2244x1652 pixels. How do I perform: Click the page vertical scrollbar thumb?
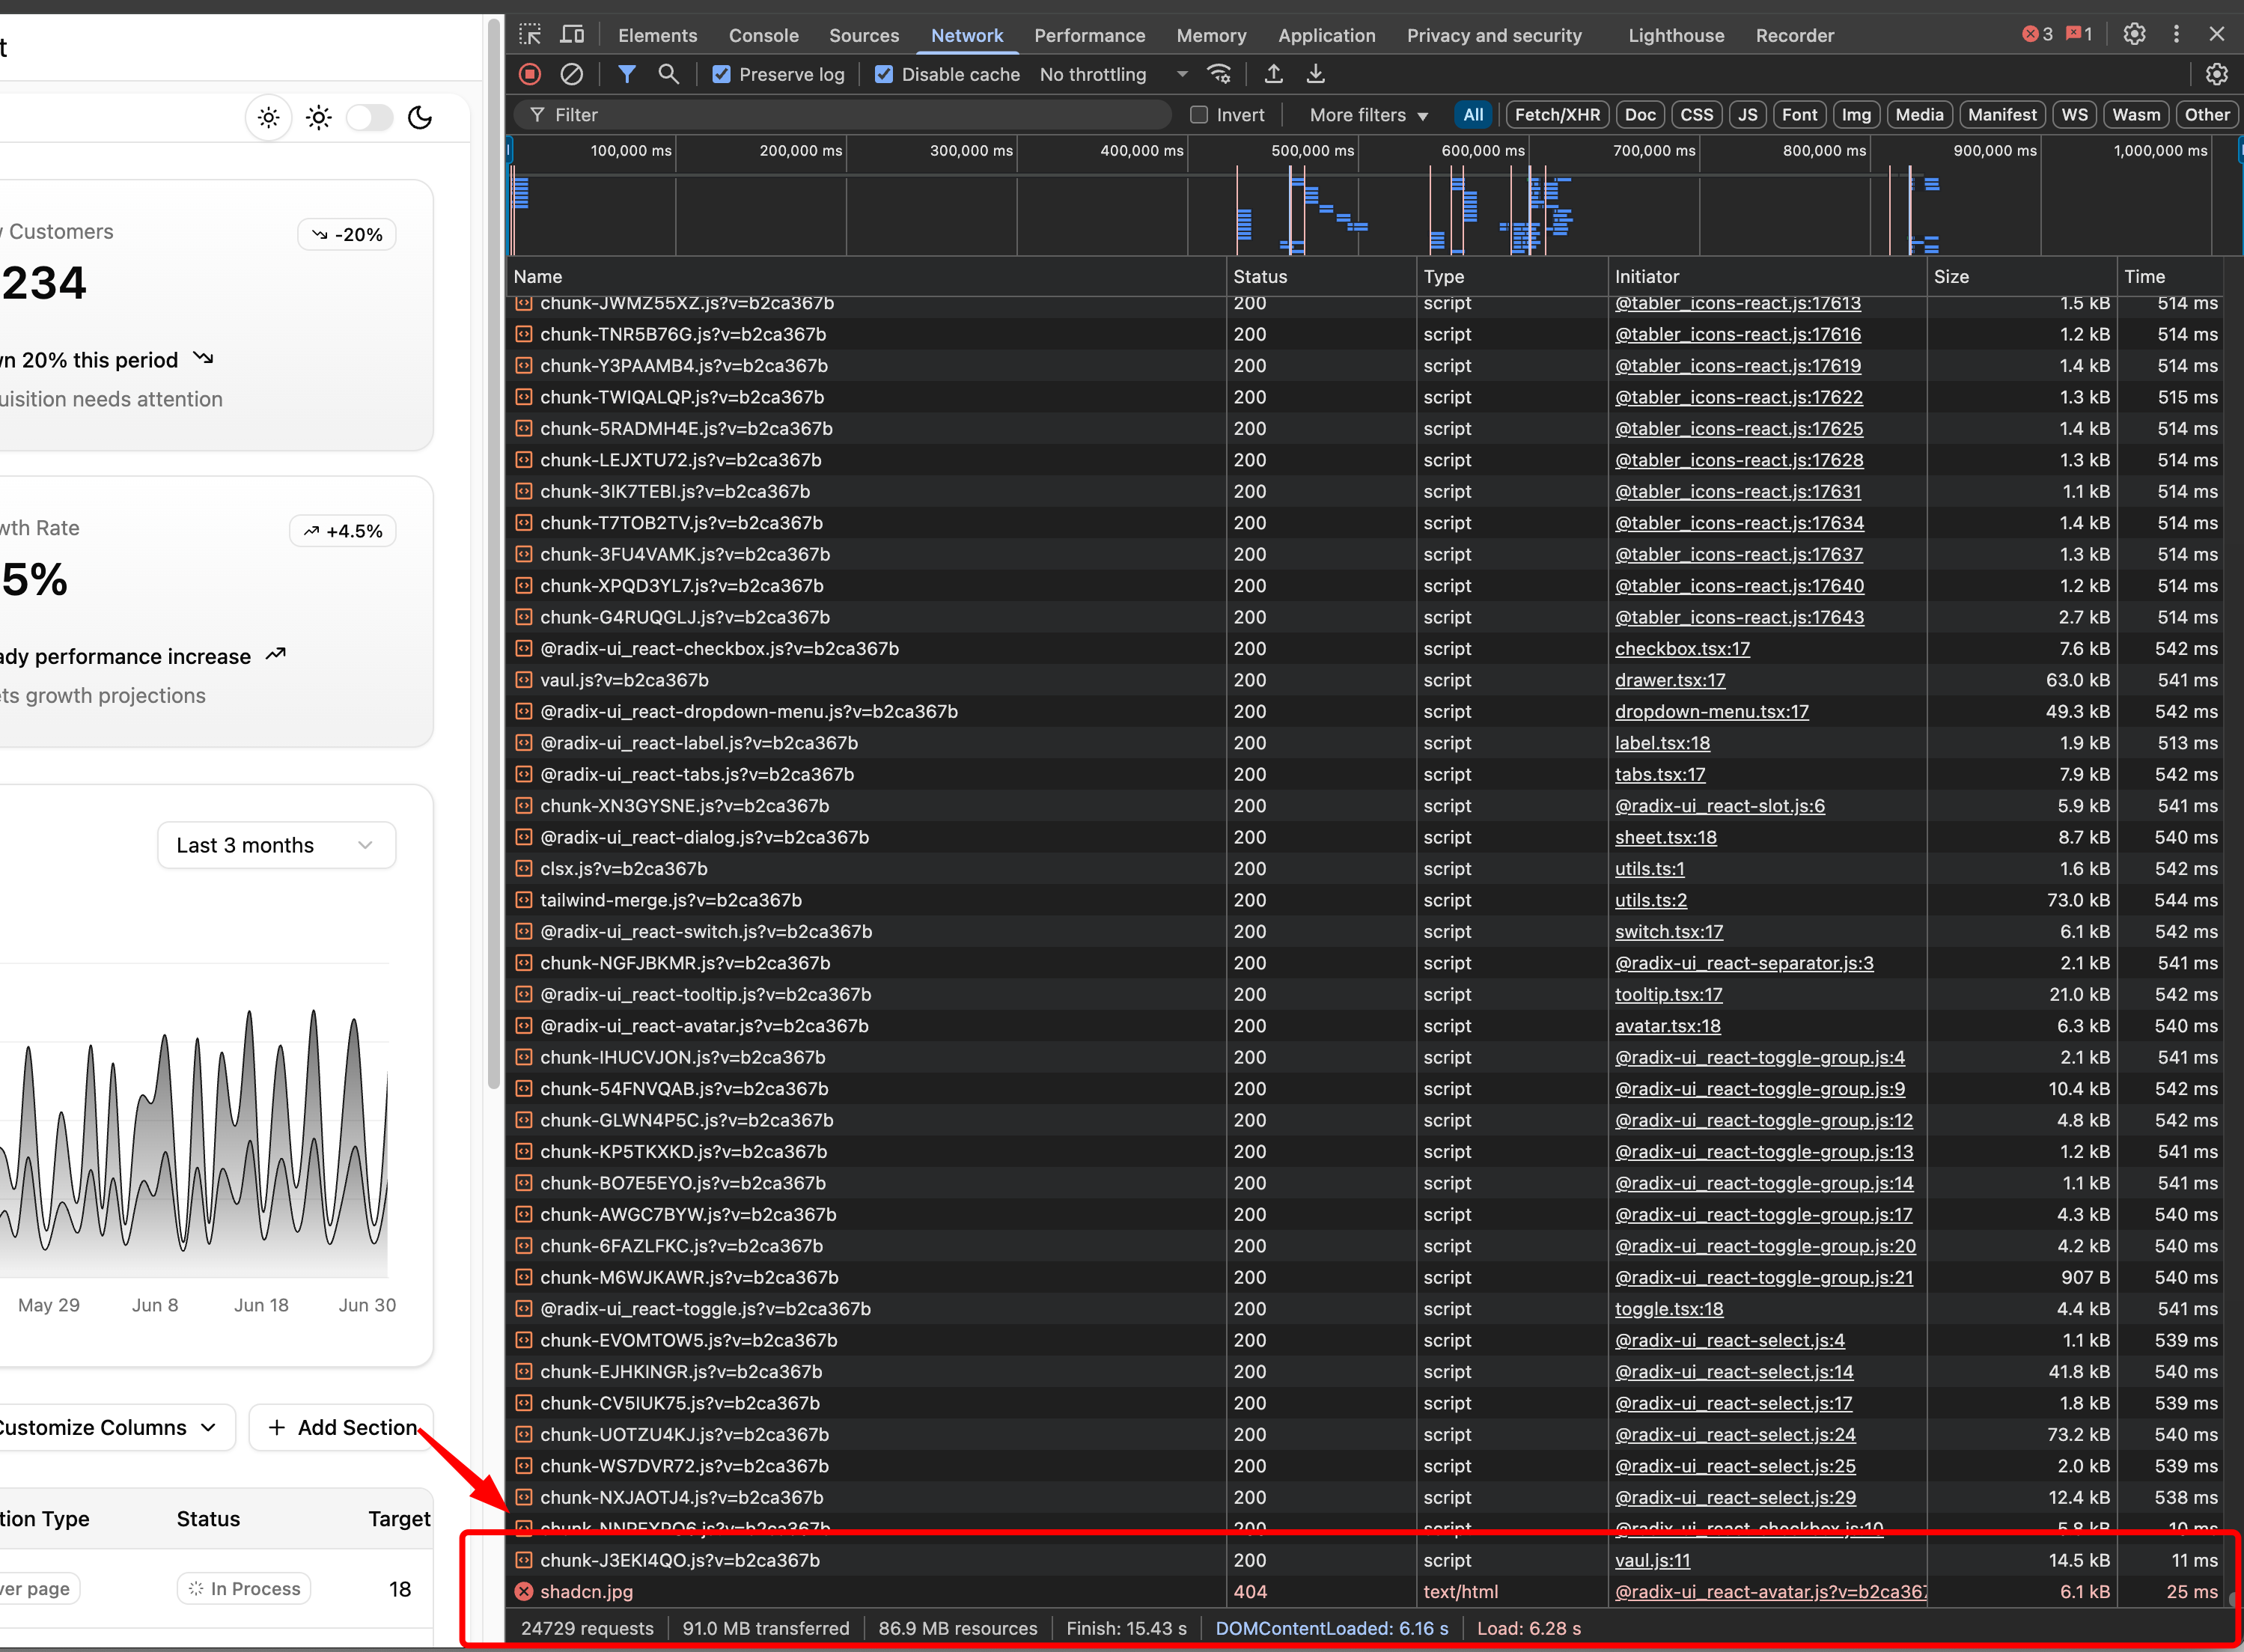tap(493, 555)
